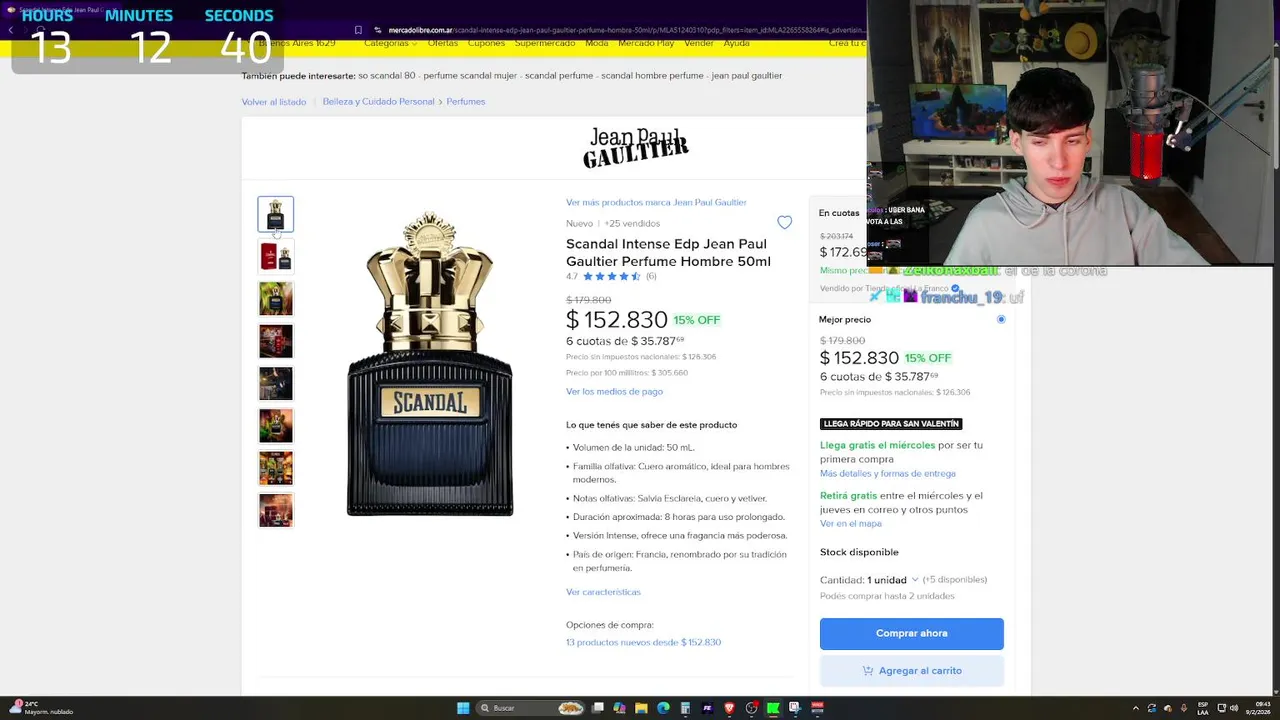Click the Jean Paul Gaultier brand logo
Viewport: 1280px width, 720px height.
[636, 148]
